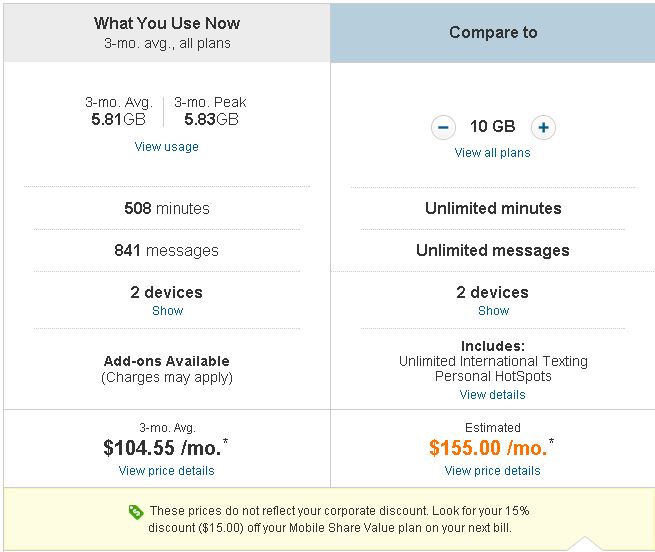View price details for $155.00 estimate
The height and width of the screenshot is (552, 655).
point(493,471)
